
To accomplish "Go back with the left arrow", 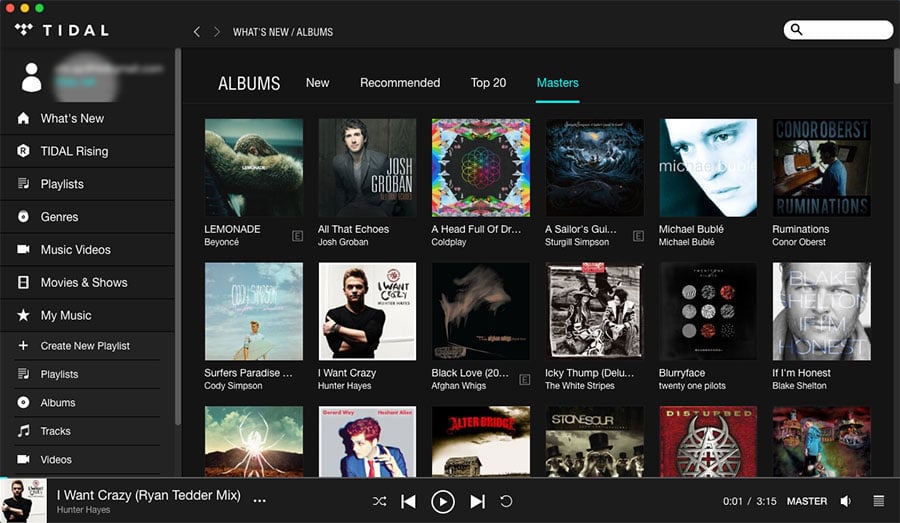I will 197,32.
